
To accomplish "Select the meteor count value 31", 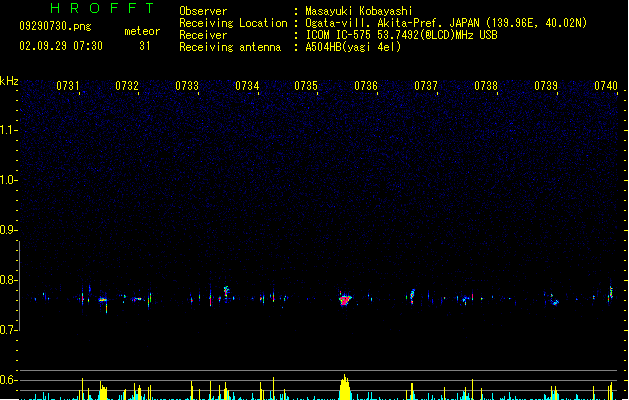I will click(x=145, y=46).
